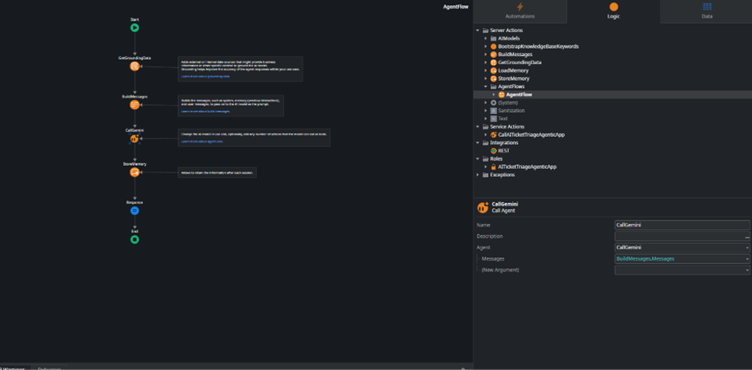Select the CallGemini agent node on canvas
Screen dimensions: 752x370
pyautogui.click(x=134, y=139)
